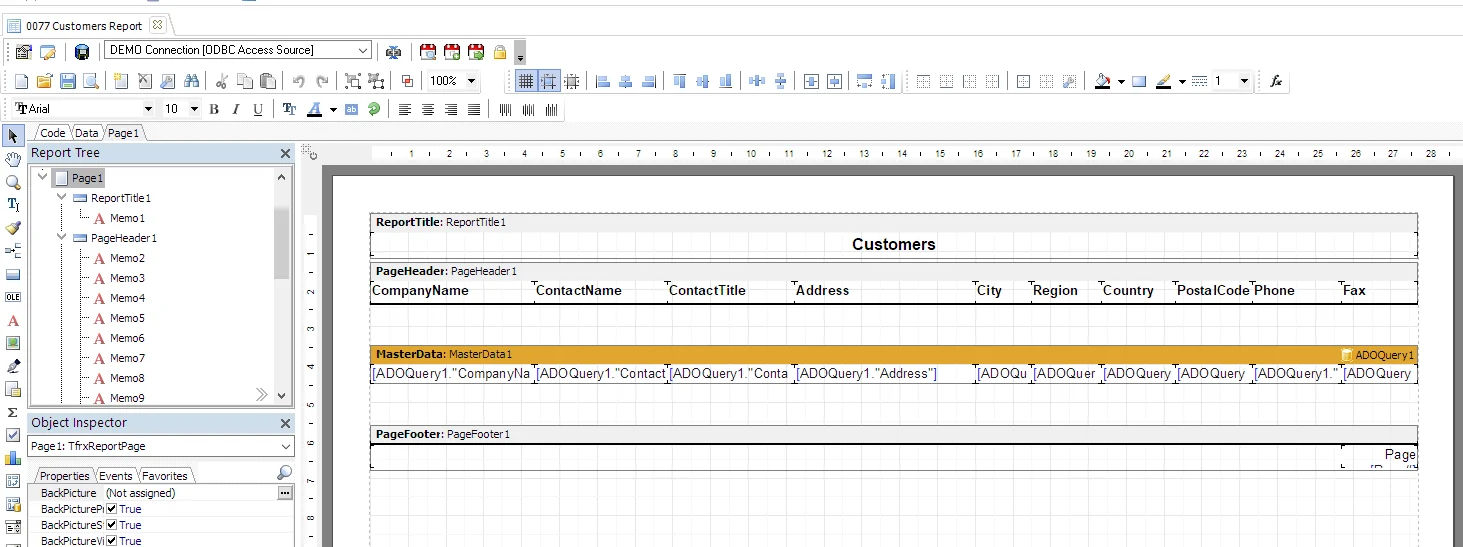
Task: Toggle Bold formatting
Action: (x=213, y=109)
